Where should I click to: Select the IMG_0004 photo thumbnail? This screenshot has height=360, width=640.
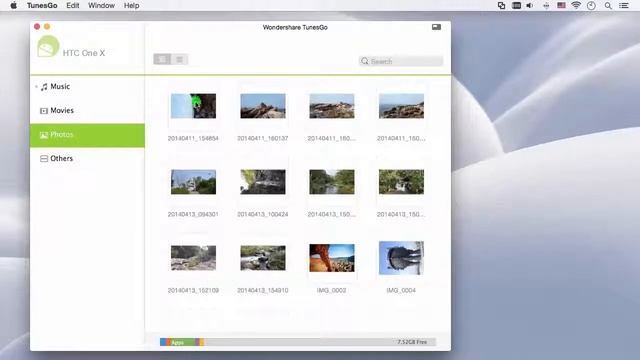click(x=401, y=258)
